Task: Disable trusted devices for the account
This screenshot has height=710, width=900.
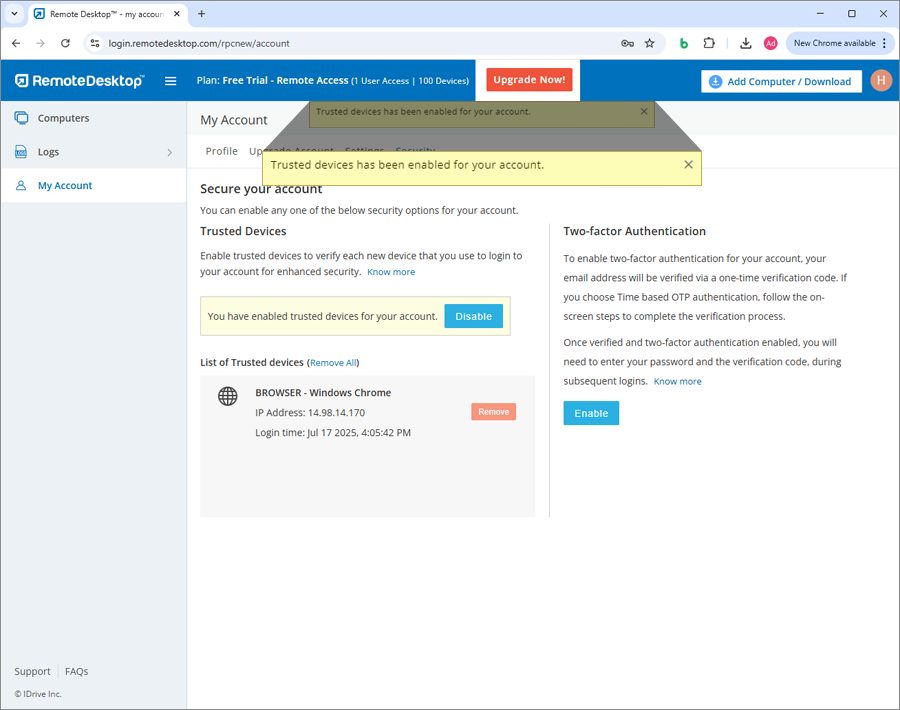Action: tap(473, 316)
